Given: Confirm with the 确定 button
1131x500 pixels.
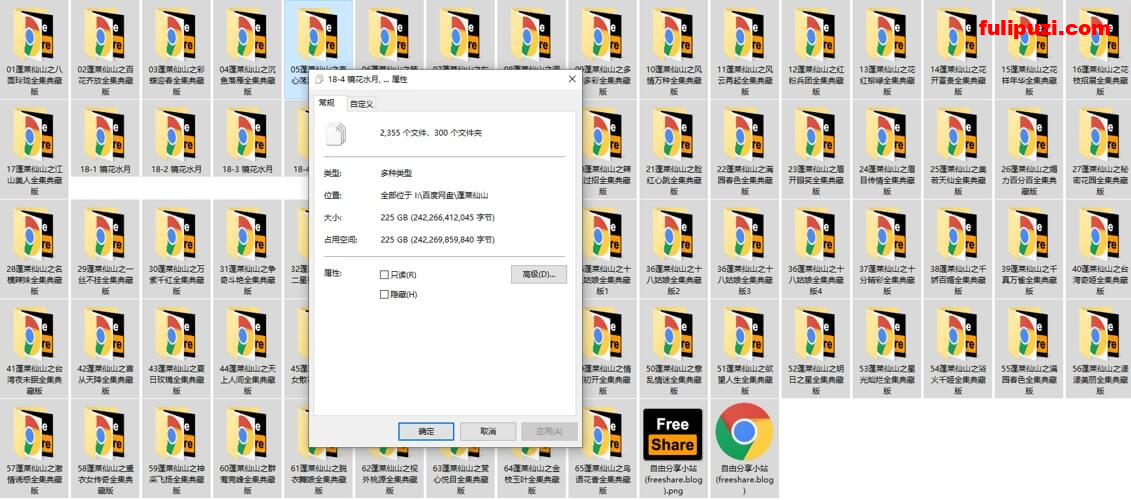Looking at the screenshot, I should 426,431.
